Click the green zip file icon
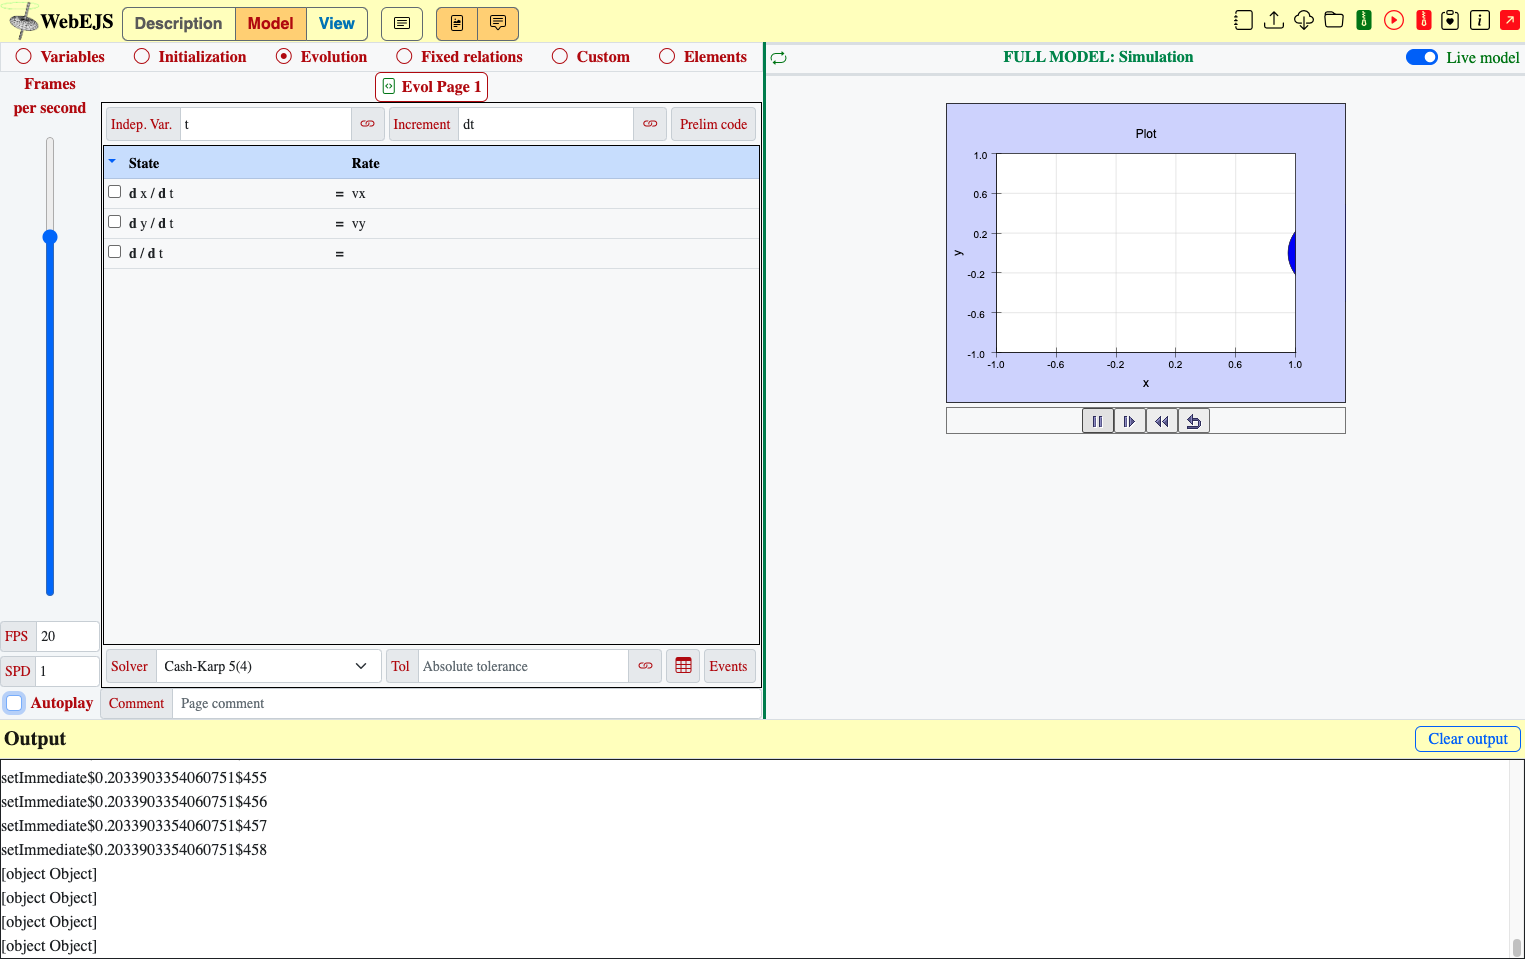1525x959 pixels. tap(1364, 20)
